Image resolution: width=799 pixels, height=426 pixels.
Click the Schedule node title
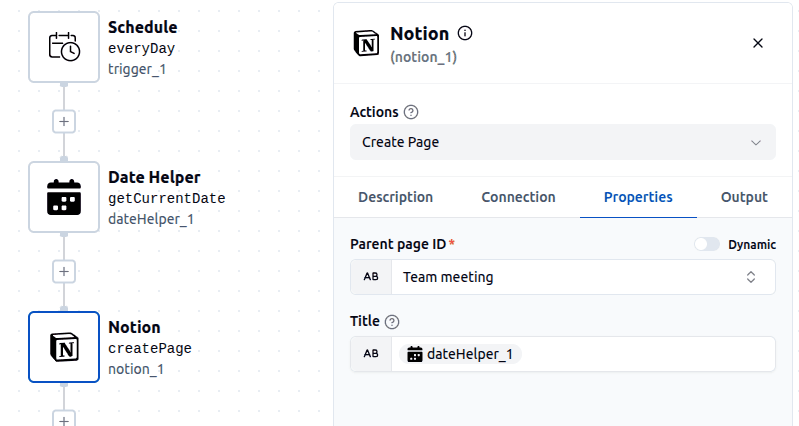pos(143,27)
